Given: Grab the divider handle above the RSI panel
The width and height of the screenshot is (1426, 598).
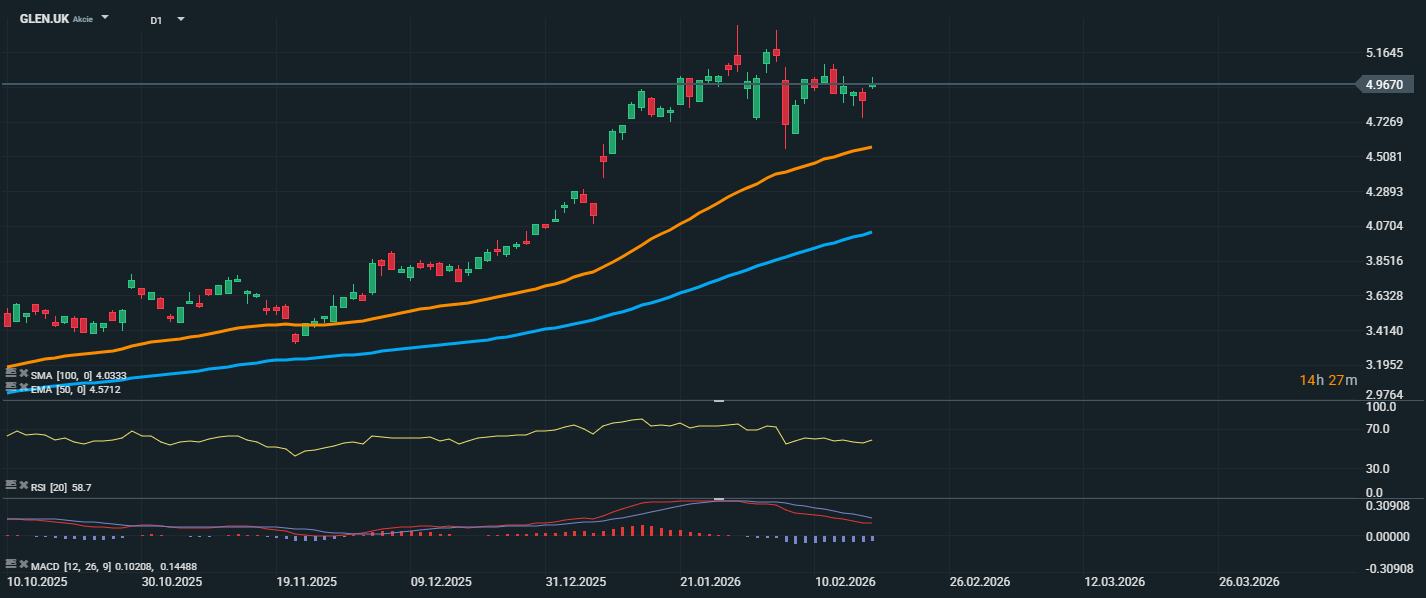Looking at the screenshot, I should [x=718, y=400].
